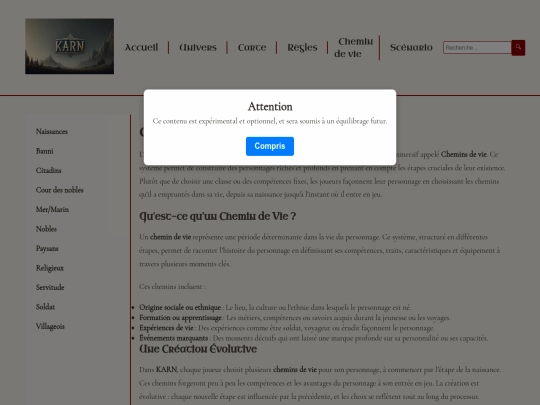The height and width of the screenshot is (405, 540).
Task: Open the Scénario menu item
Action: tap(411, 48)
